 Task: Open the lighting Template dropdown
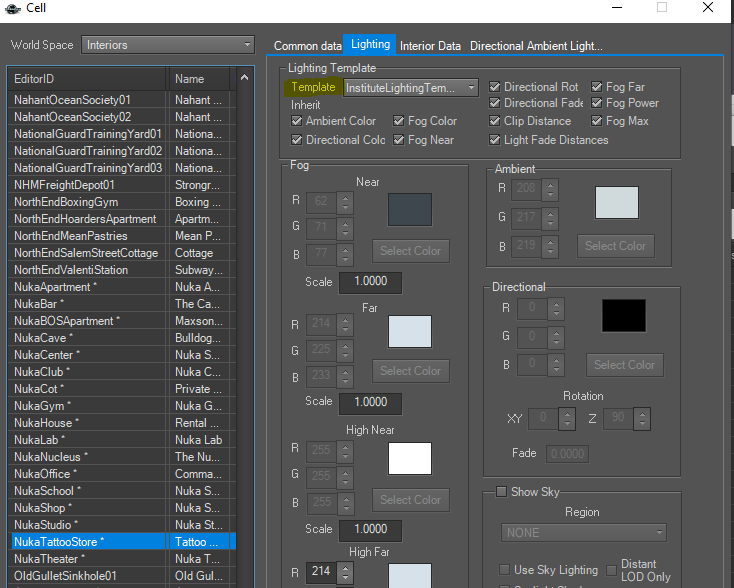coord(411,88)
